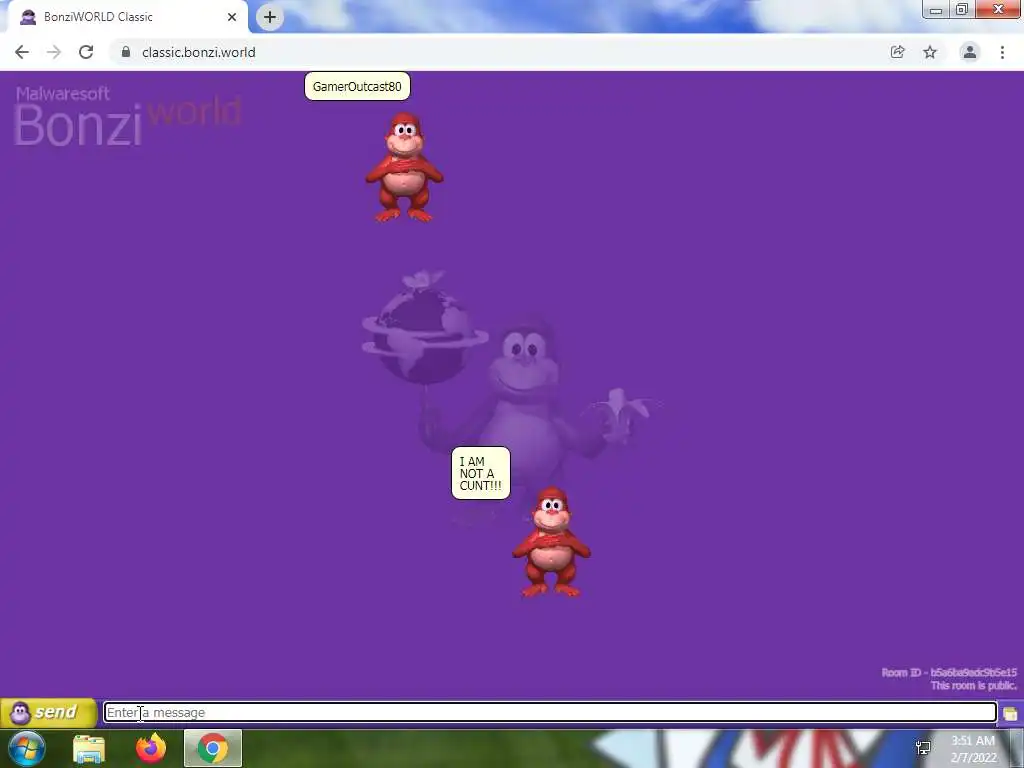This screenshot has width=1024, height=768.
Task: Click the GamerOutcast80 name bubble
Action: [357, 86]
